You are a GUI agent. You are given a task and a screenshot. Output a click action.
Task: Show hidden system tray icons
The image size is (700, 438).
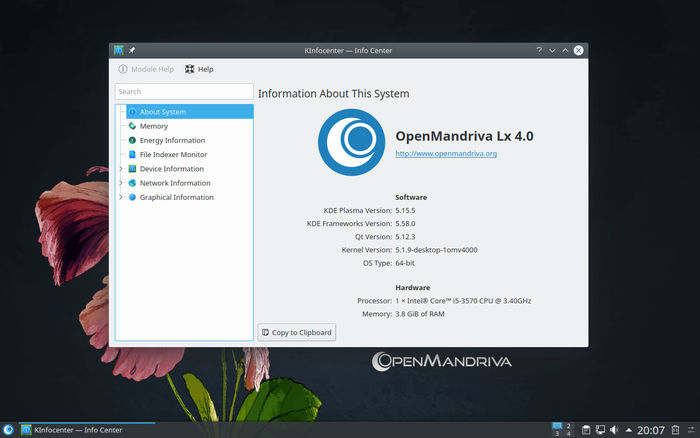coord(628,430)
